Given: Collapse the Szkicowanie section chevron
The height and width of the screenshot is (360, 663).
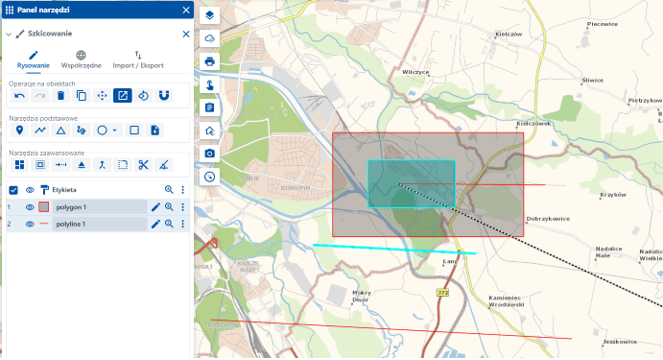Looking at the screenshot, I should [8, 34].
